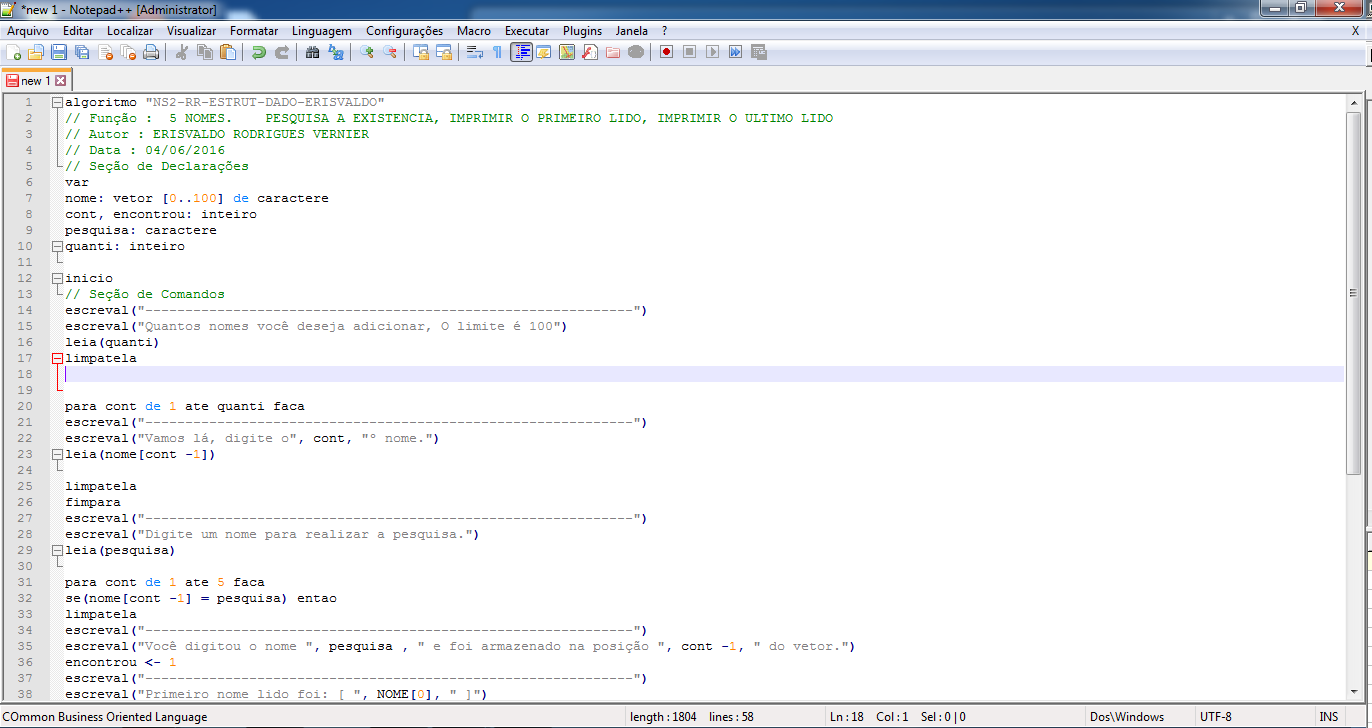Image resolution: width=1372 pixels, height=728 pixels.
Task: Click the user-defined language dialog icon
Action: [544, 52]
